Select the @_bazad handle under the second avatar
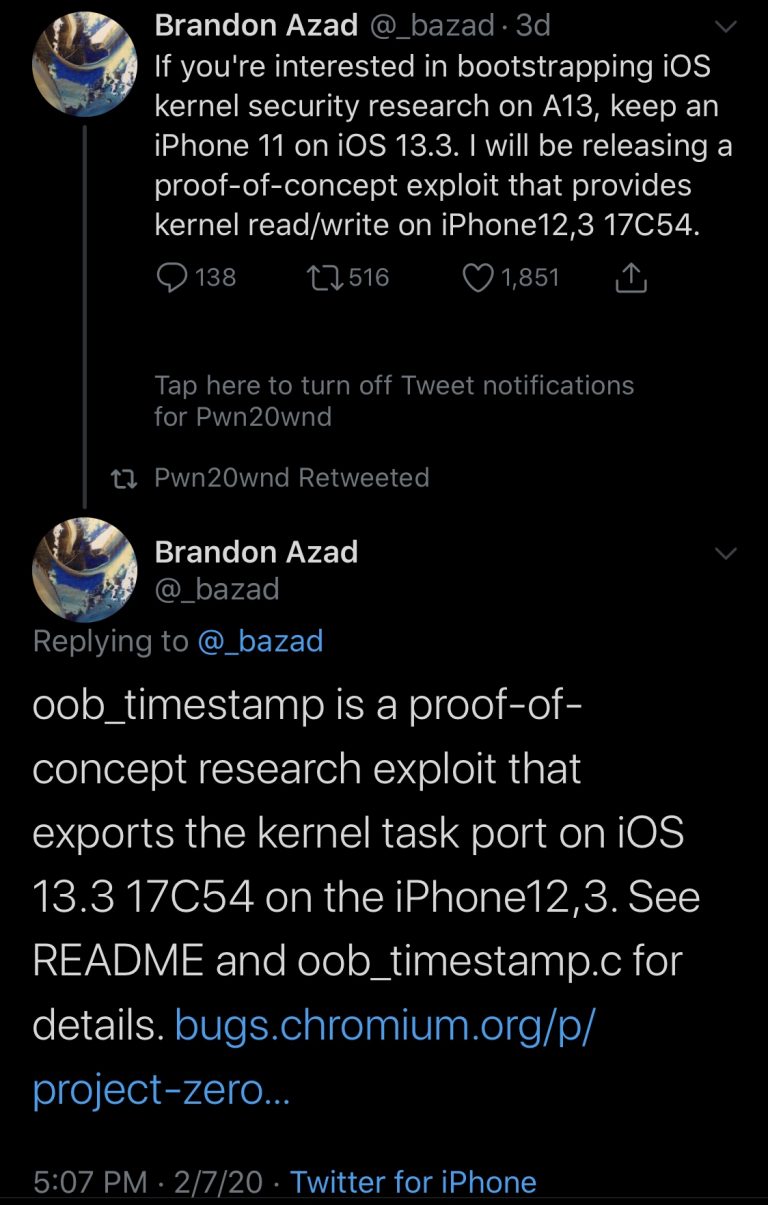 [217, 590]
